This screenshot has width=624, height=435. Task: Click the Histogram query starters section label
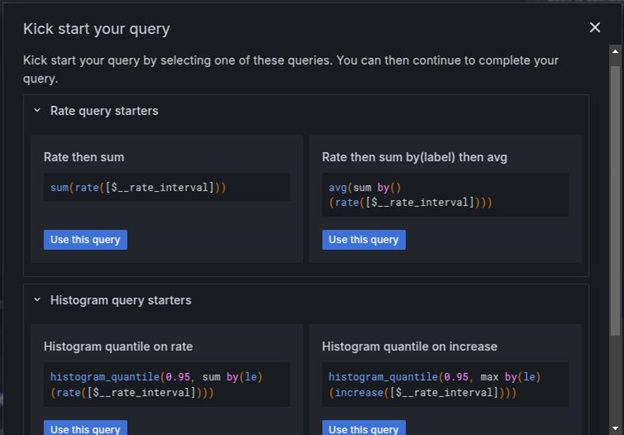[120, 300]
